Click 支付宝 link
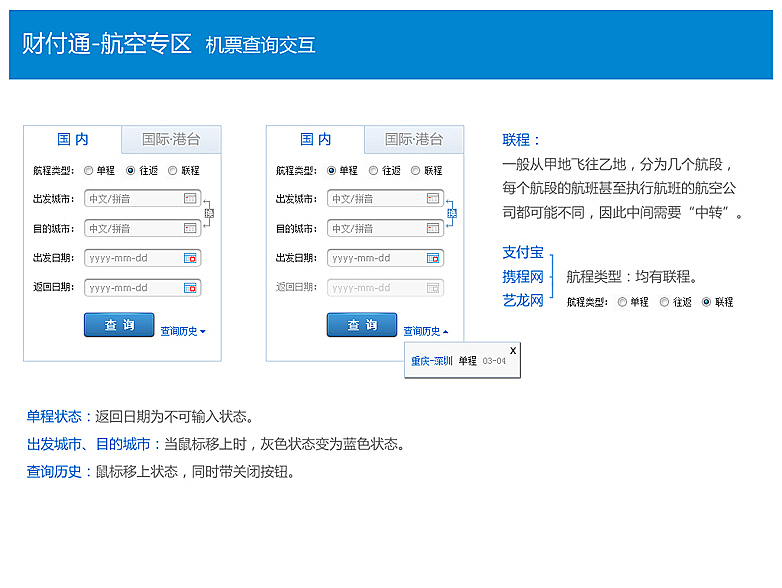Image resolution: width=782 pixels, height=588 pixels. point(523,252)
